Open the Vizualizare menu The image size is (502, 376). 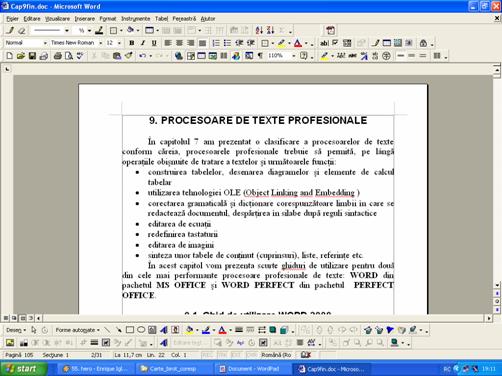pyautogui.click(x=57, y=19)
